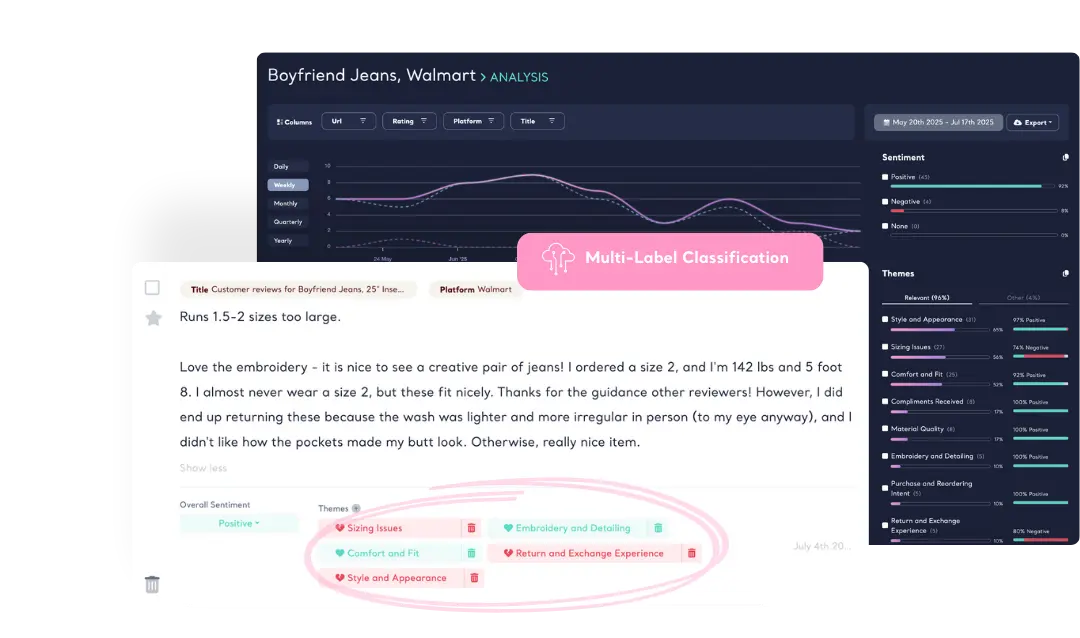Click Show less to collapse review
The image size is (1080, 638).
click(203, 468)
